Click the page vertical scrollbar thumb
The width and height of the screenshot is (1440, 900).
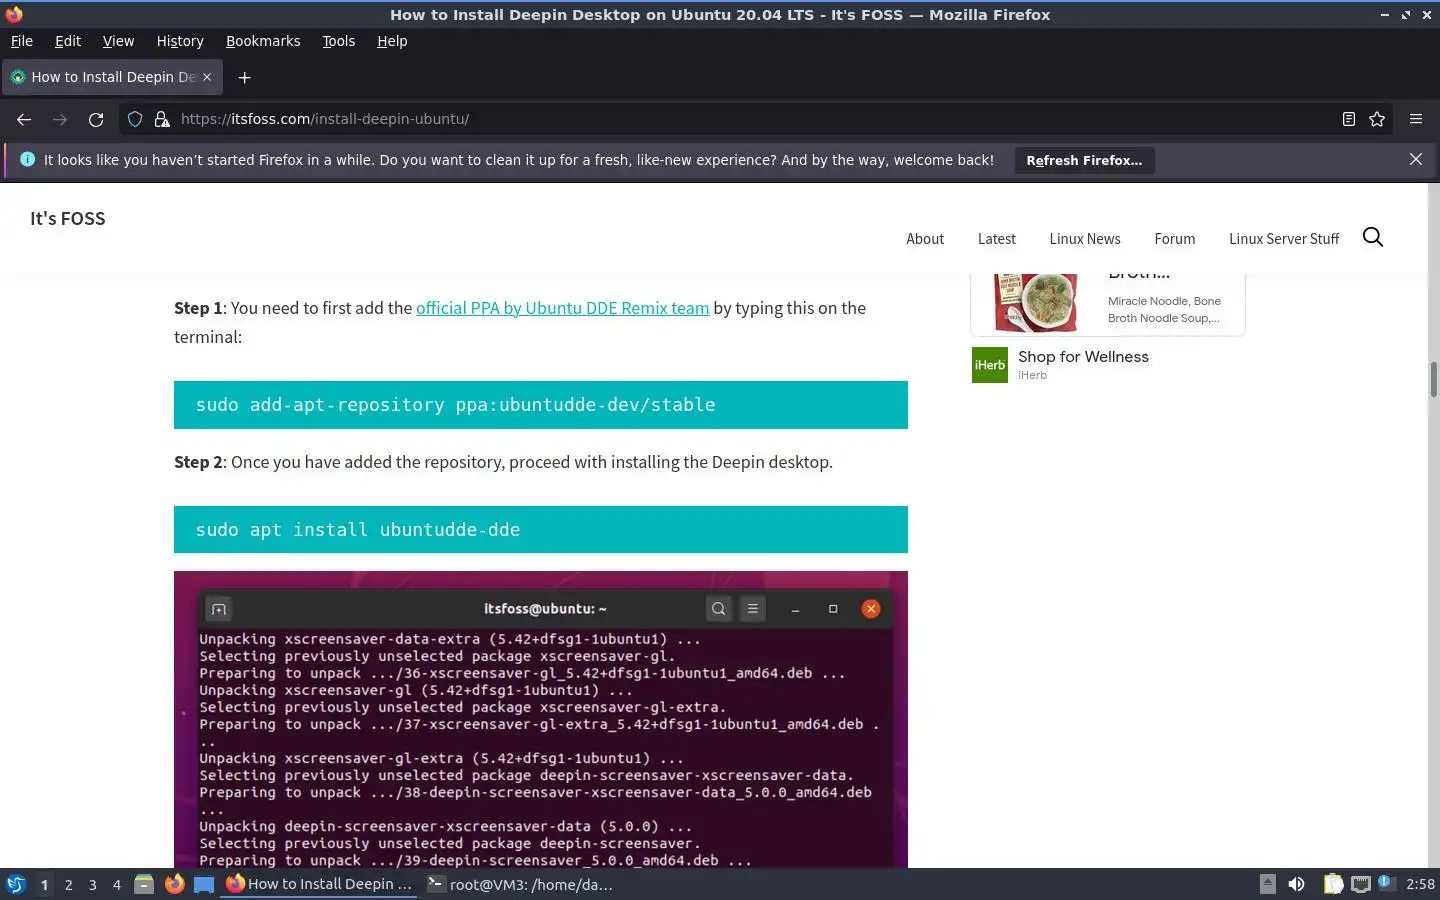tap(1433, 379)
